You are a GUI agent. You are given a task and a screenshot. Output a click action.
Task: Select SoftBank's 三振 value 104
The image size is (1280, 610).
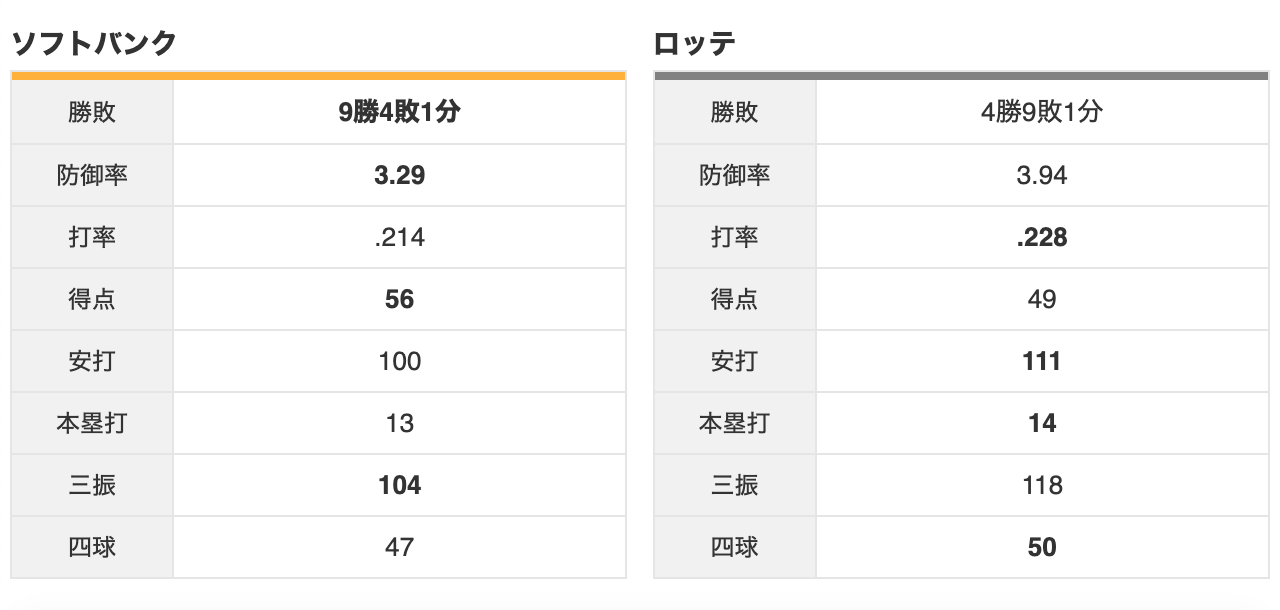tap(399, 485)
